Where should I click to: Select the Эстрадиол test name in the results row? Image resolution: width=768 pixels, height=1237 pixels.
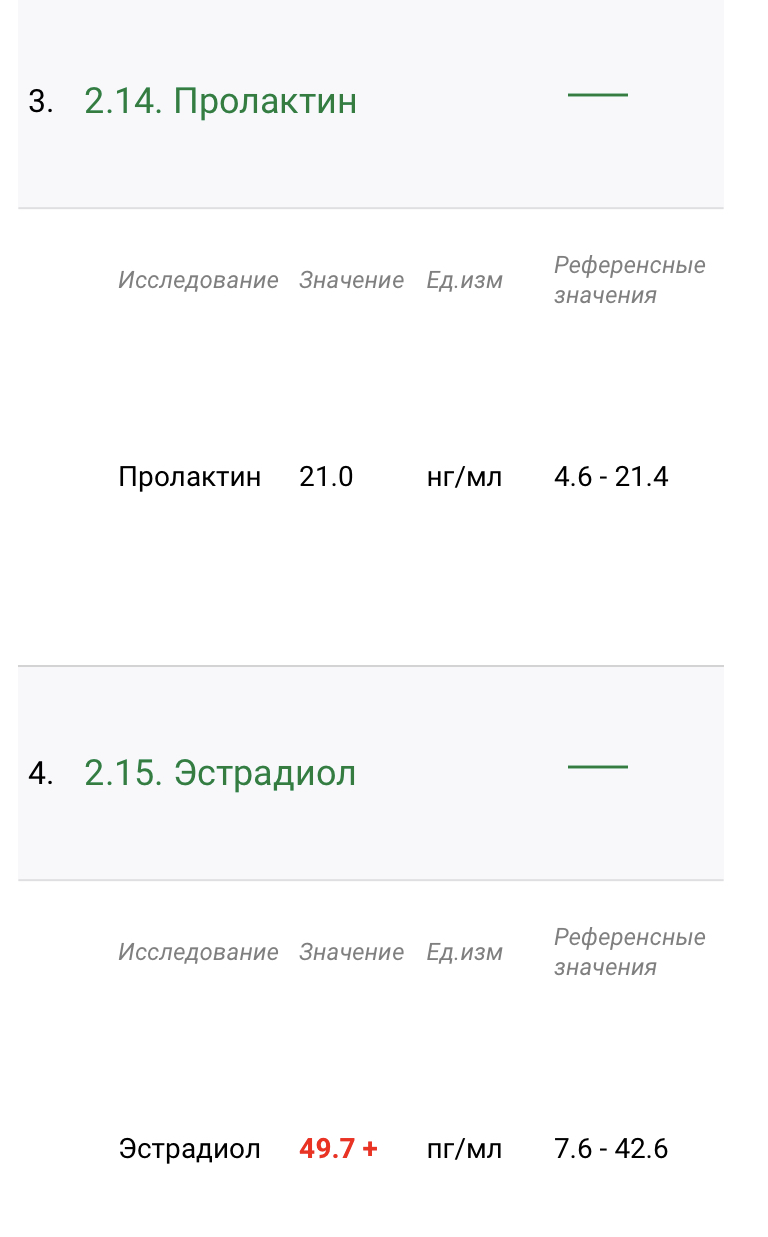tap(189, 1149)
